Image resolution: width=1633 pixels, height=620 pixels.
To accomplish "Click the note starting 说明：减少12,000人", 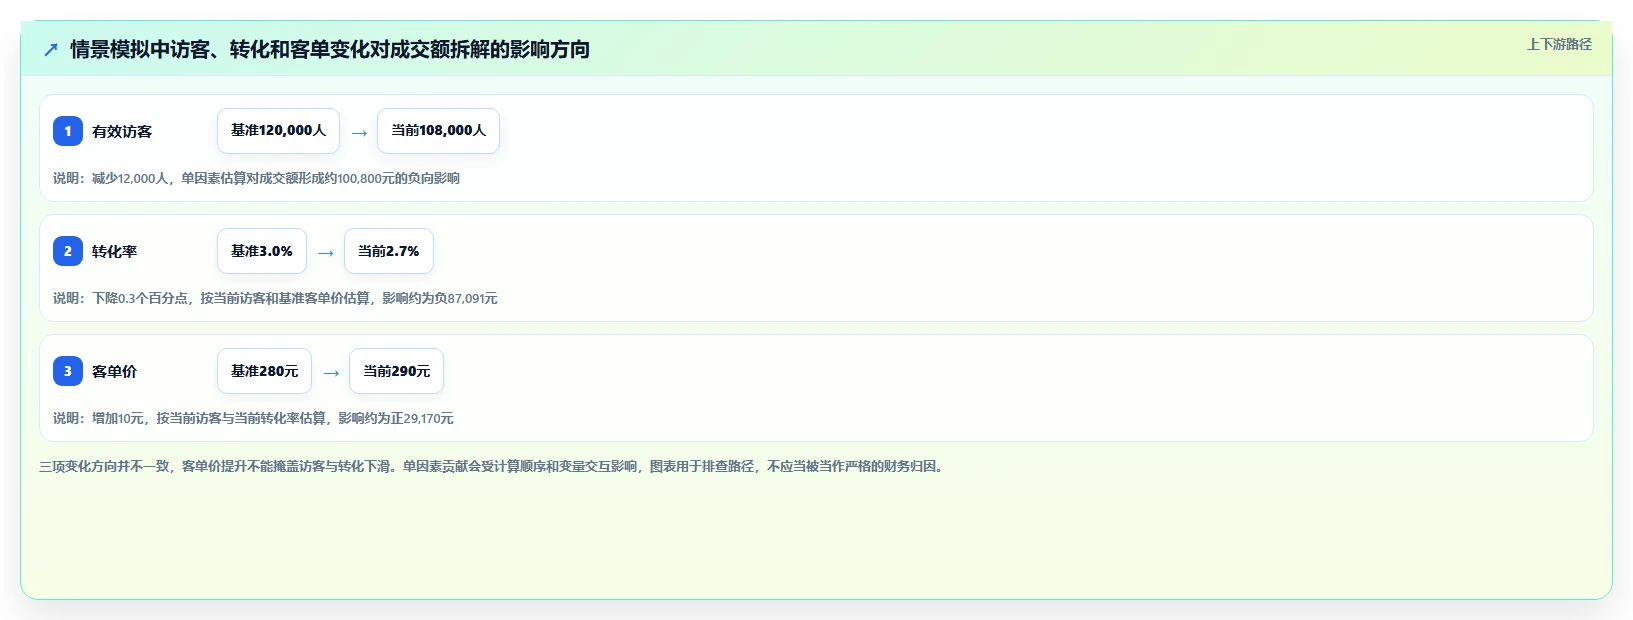I will pyautogui.click(x=256, y=178).
